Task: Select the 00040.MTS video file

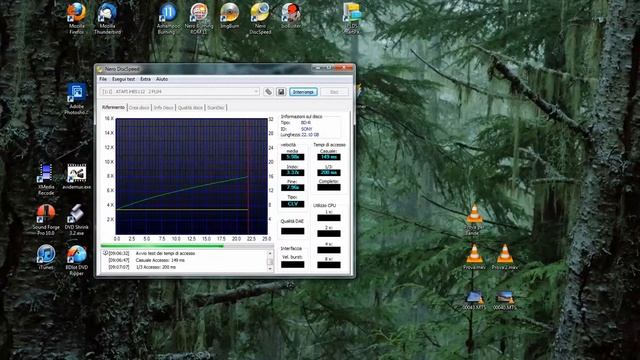Action: coord(505,300)
